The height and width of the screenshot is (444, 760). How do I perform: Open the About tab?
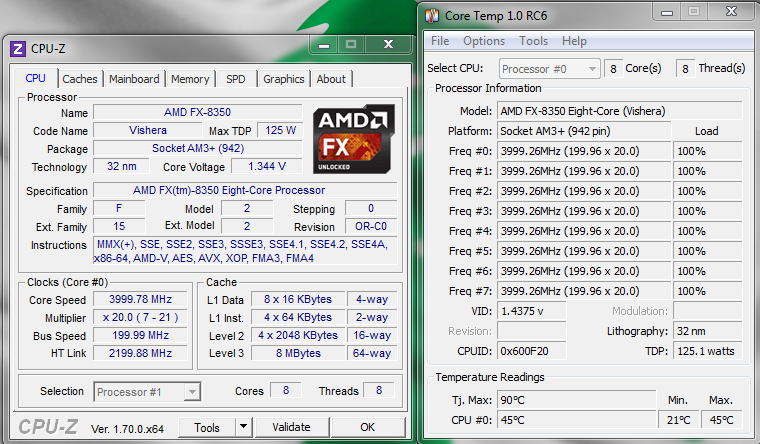[331, 79]
